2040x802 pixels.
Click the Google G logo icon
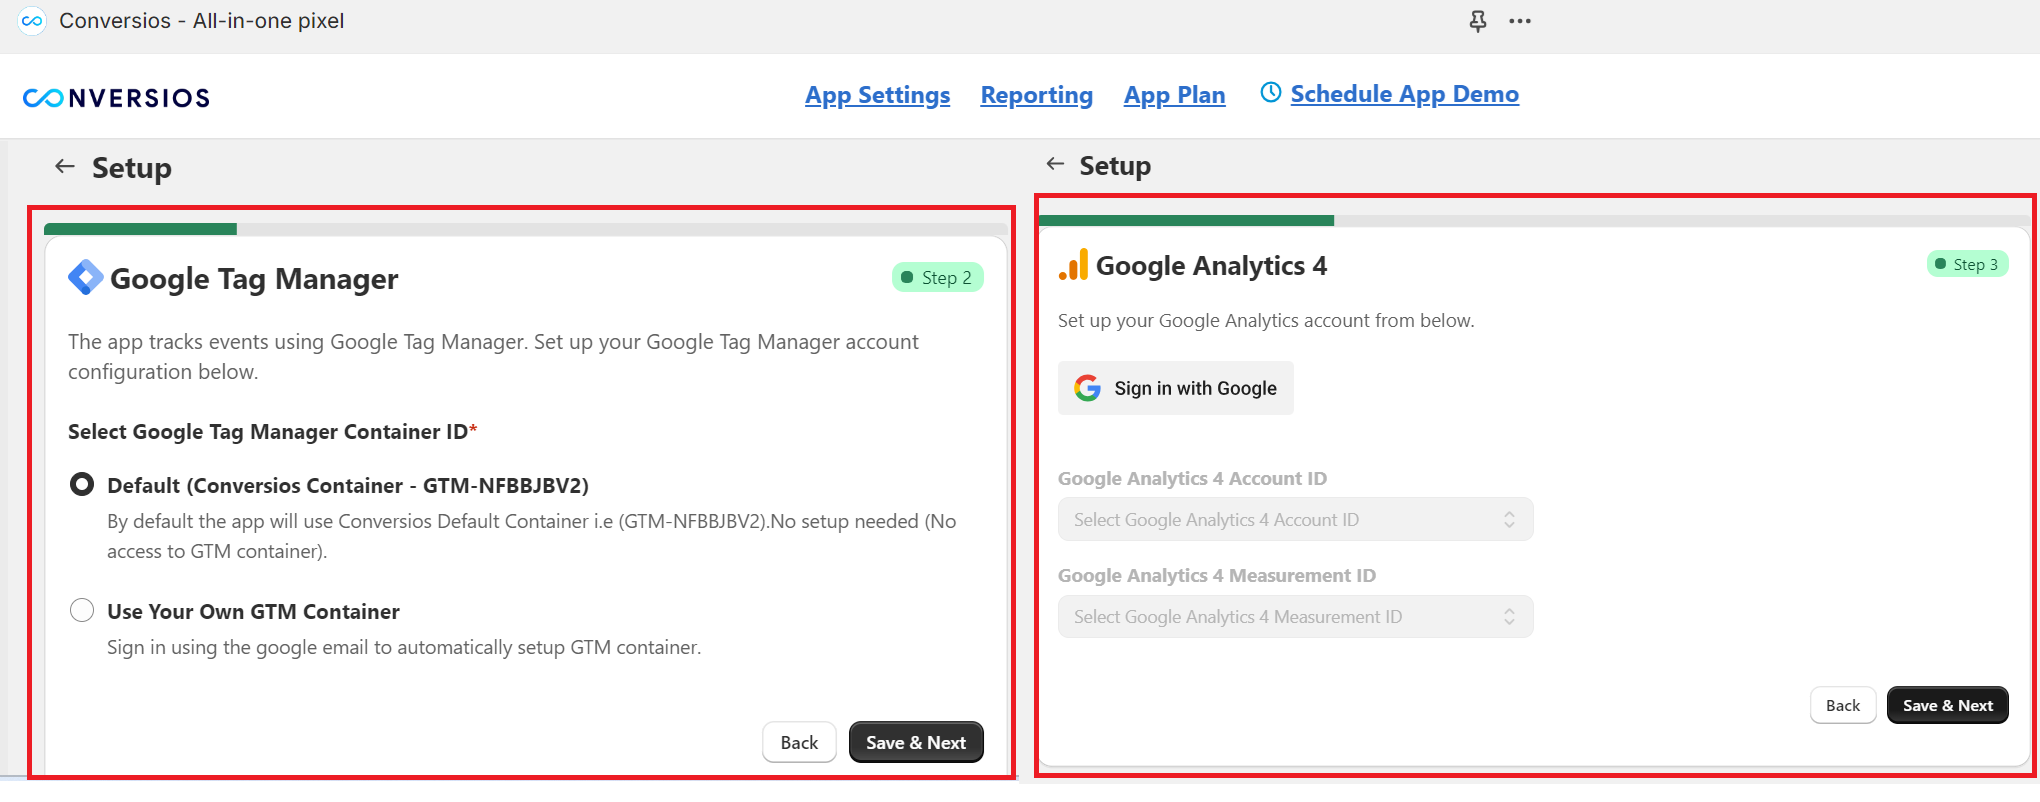coord(1087,388)
